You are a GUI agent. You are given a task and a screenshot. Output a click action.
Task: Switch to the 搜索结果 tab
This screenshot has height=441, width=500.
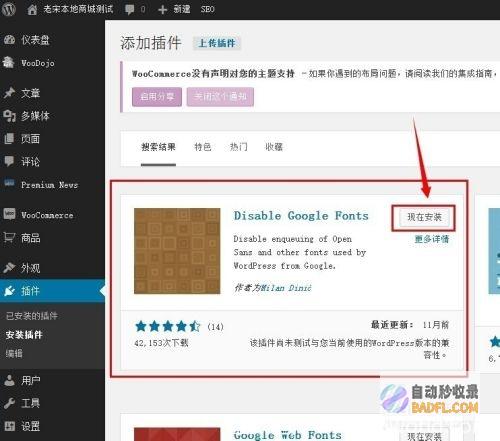[x=158, y=147]
